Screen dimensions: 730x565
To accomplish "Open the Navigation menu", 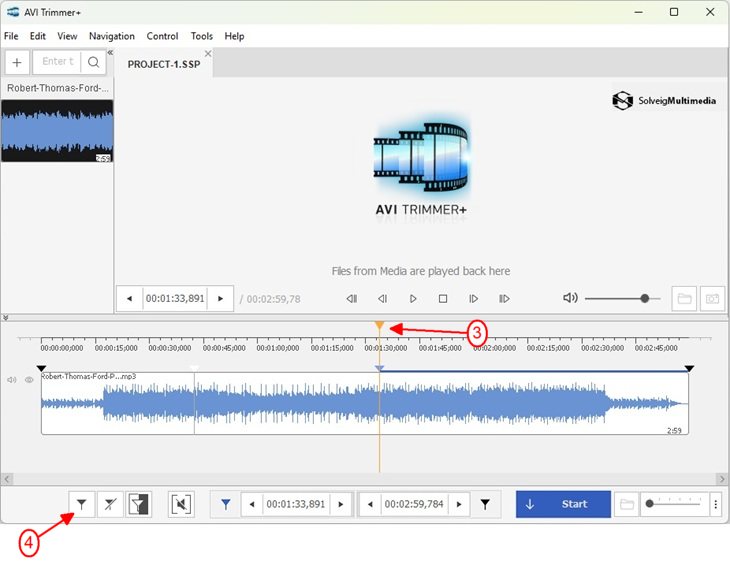I will tap(112, 36).
